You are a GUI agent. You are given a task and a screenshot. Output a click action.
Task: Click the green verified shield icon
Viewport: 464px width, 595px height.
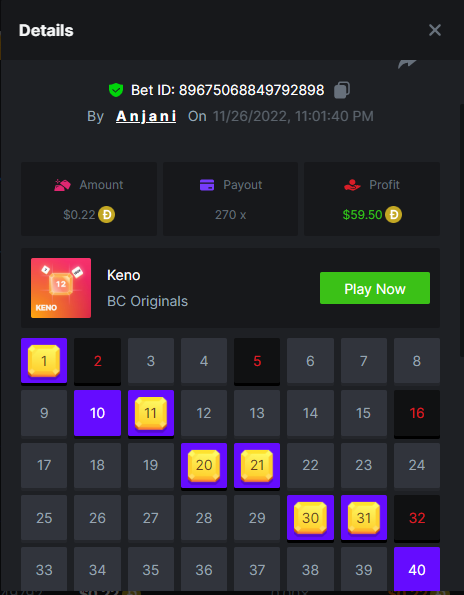(116, 90)
